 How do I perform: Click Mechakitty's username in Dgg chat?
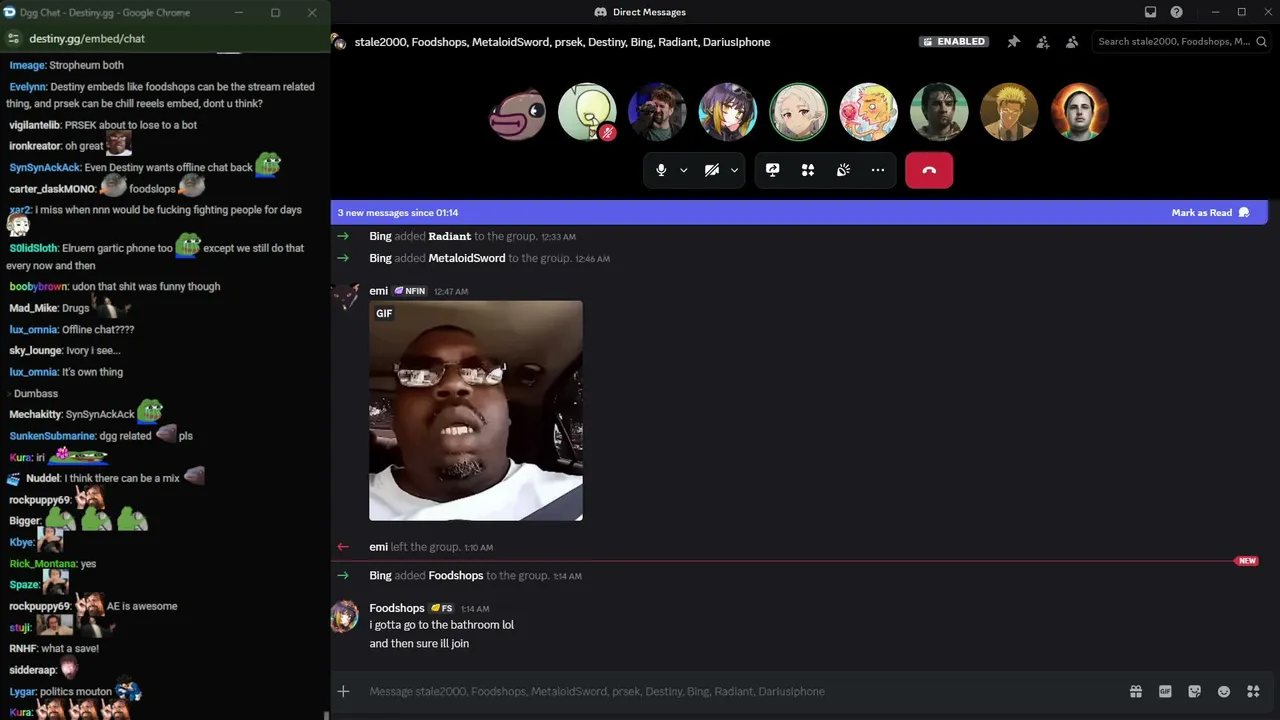[x=35, y=414]
